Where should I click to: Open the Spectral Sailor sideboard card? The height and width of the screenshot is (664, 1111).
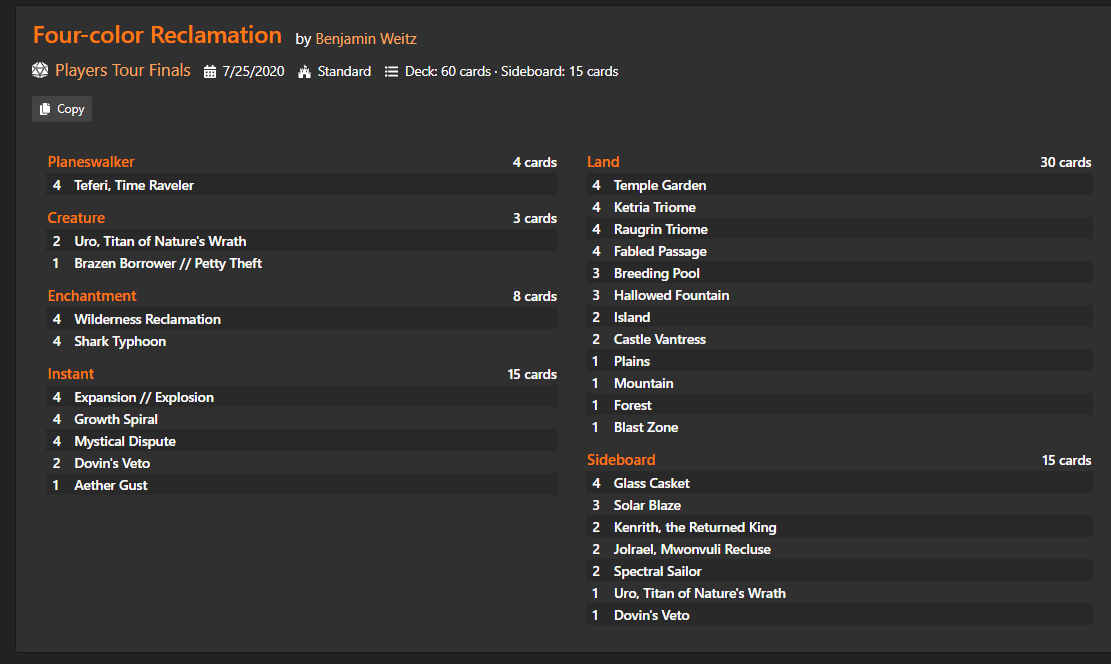pos(657,570)
